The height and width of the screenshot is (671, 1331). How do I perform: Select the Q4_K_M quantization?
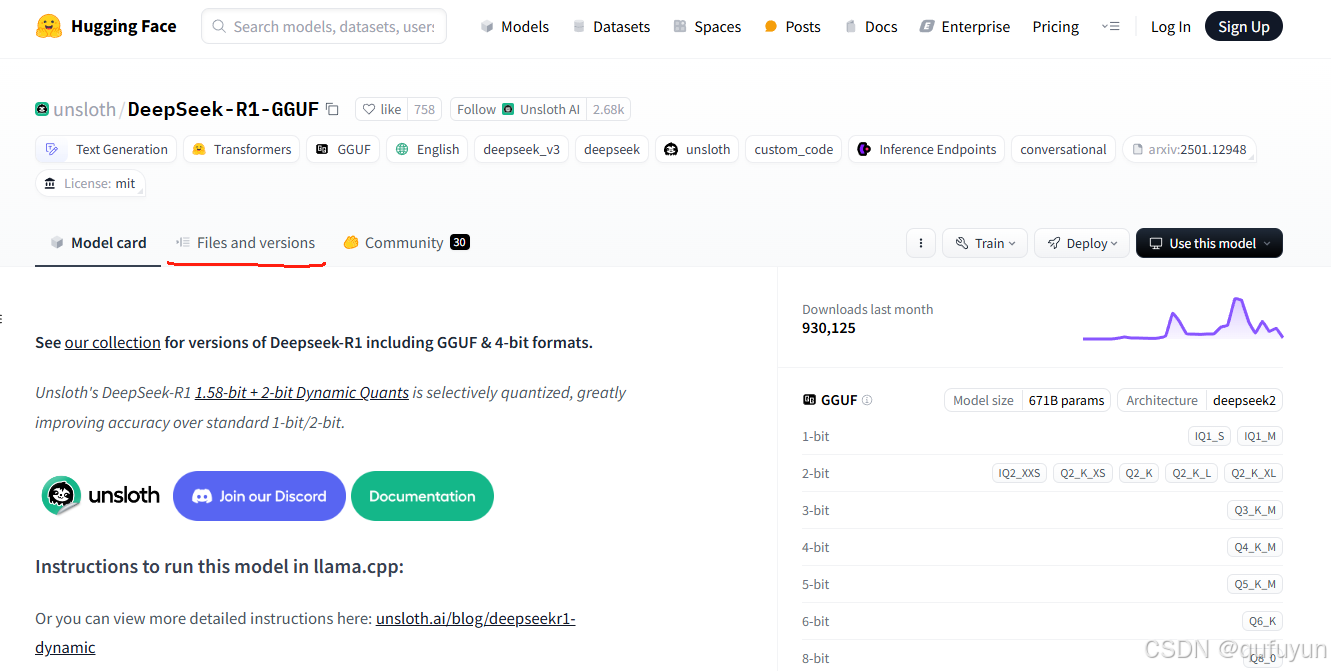pos(1255,547)
